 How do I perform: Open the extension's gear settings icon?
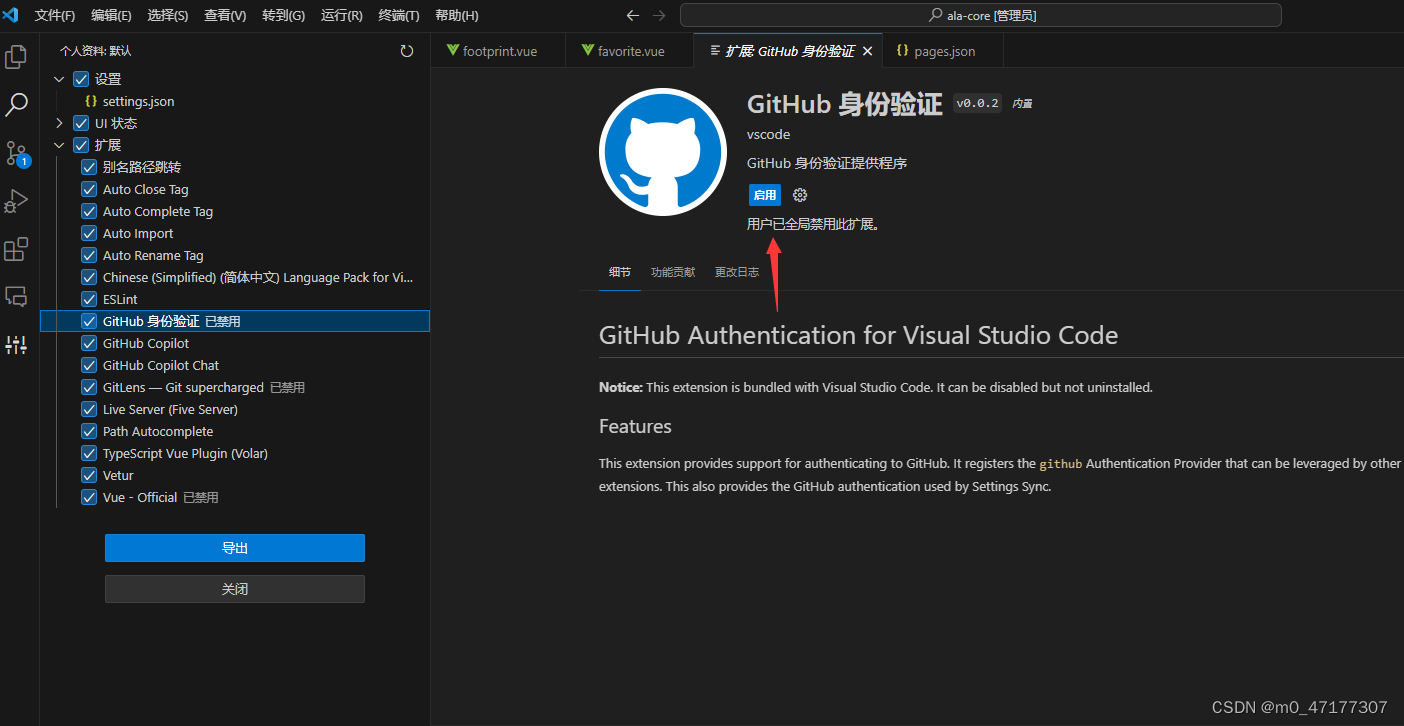799,195
